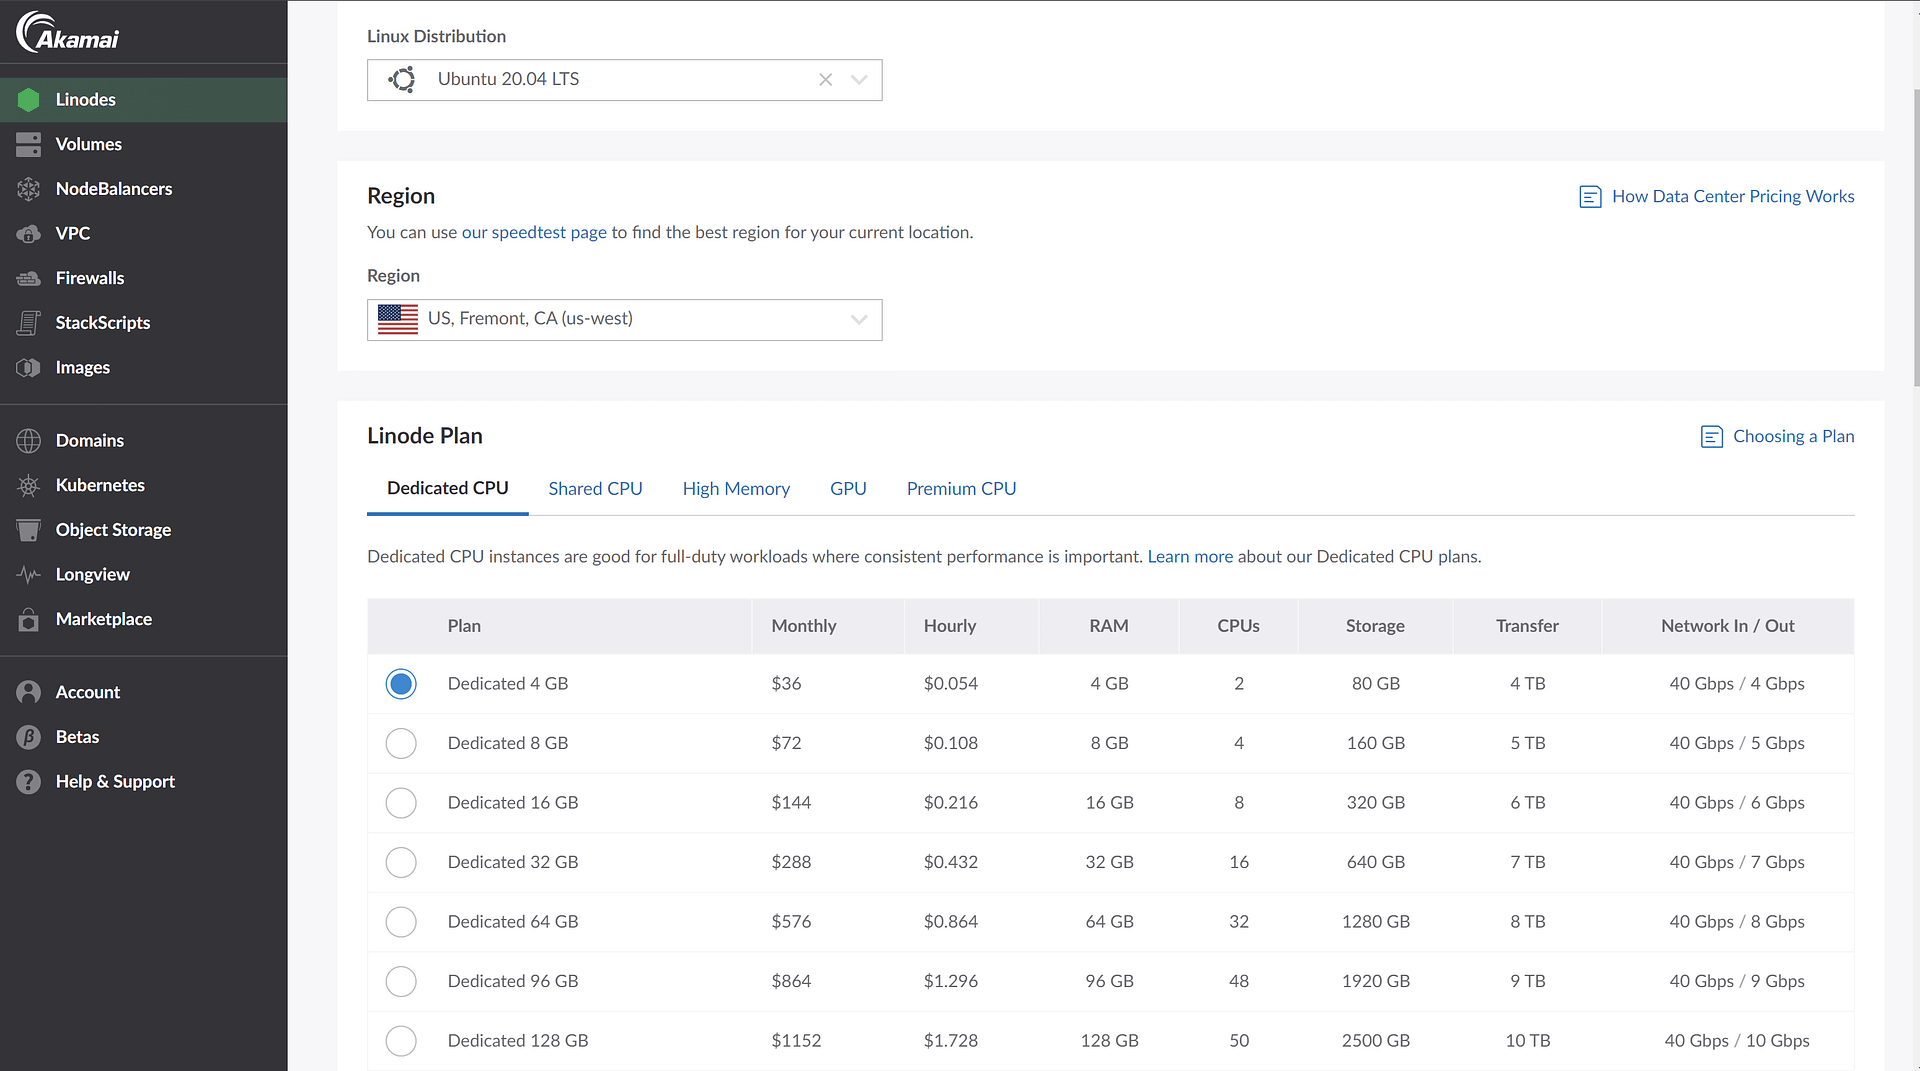The width and height of the screenshot is (1920, 1071).
Task: Open Help & Support question mark icon
Action: tap(28, 782)
